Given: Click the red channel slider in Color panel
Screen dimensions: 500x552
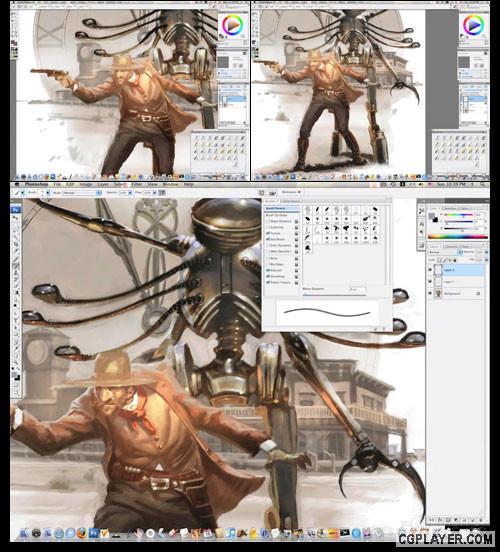Looking at the screenshot, I should [x=458, y=214].
